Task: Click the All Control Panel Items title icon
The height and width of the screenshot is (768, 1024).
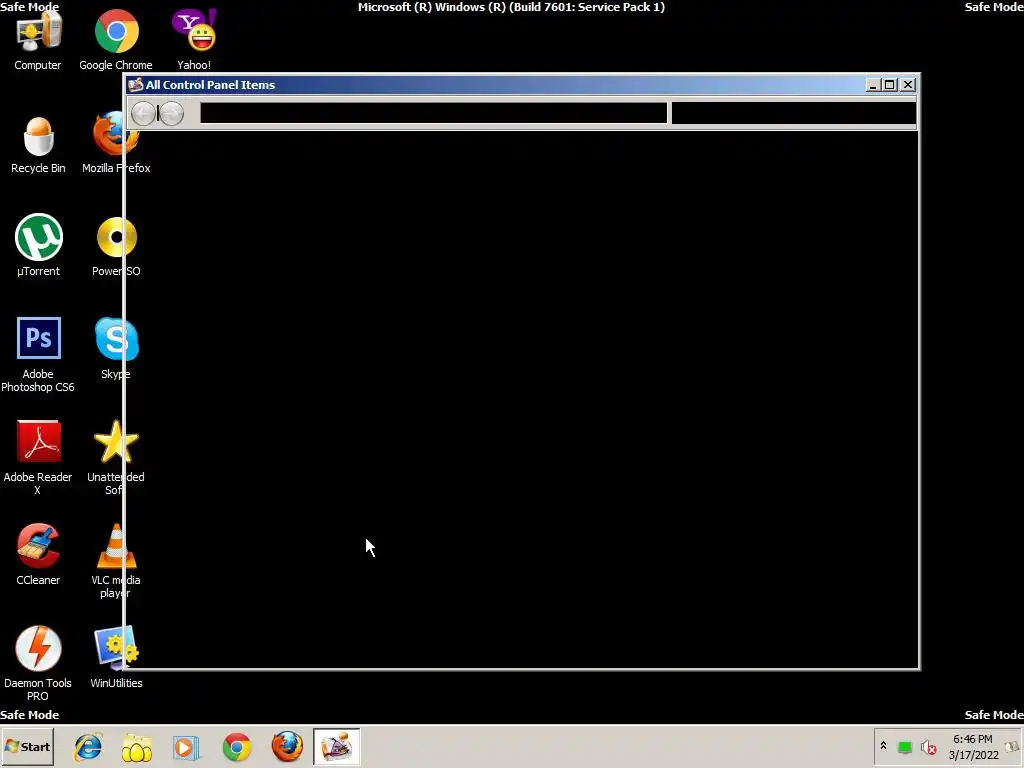Action: pyautogui.click(x=135, y=85)
